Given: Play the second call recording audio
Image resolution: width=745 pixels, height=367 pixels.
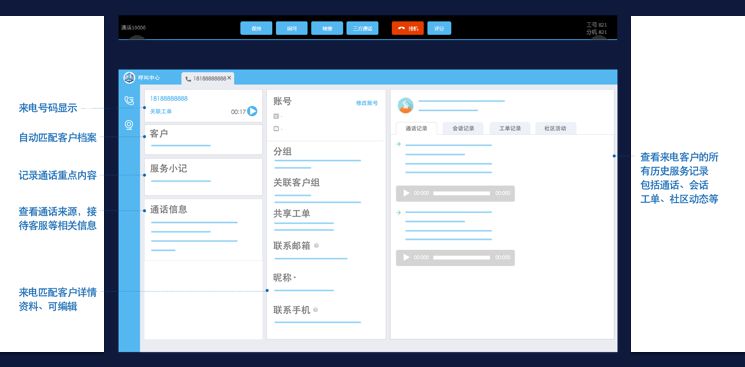Looking at the screenshot, I should click(x=406, y=258).
